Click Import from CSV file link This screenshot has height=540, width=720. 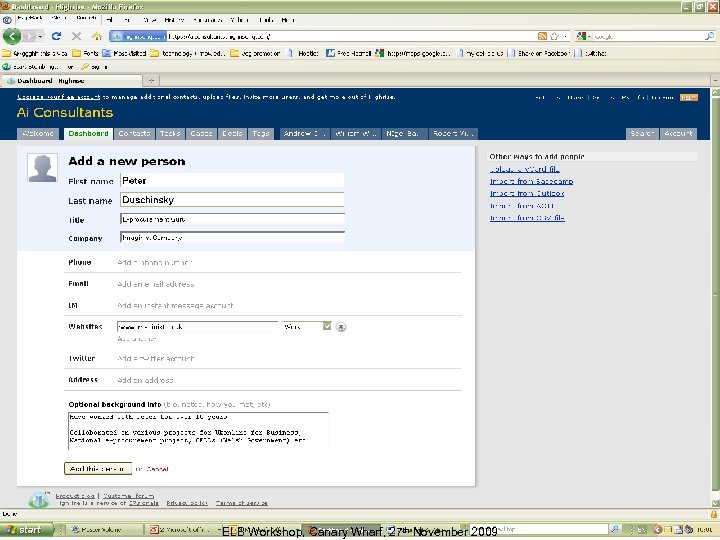527,218
